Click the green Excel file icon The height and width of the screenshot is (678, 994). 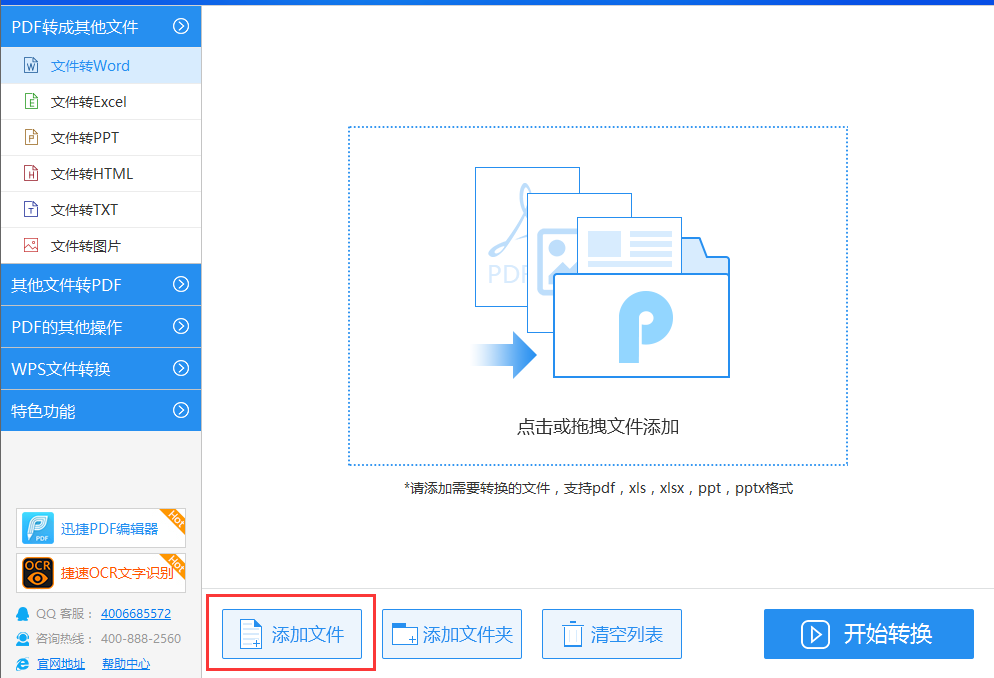point(31,101)
